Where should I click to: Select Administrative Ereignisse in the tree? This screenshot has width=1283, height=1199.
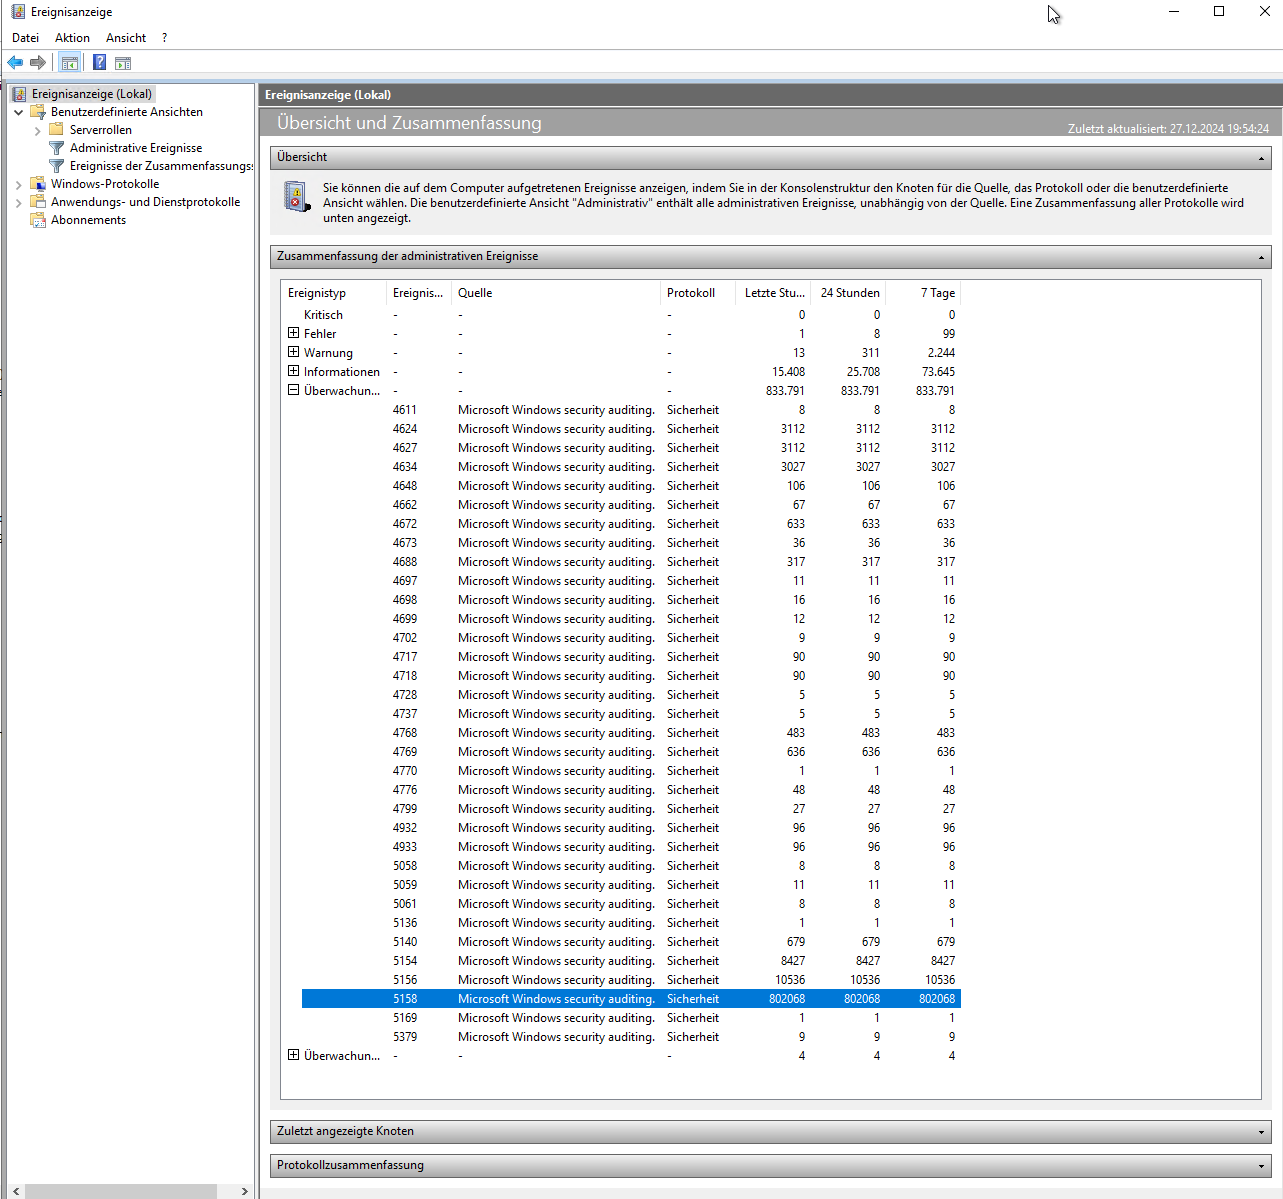point(136,148)
